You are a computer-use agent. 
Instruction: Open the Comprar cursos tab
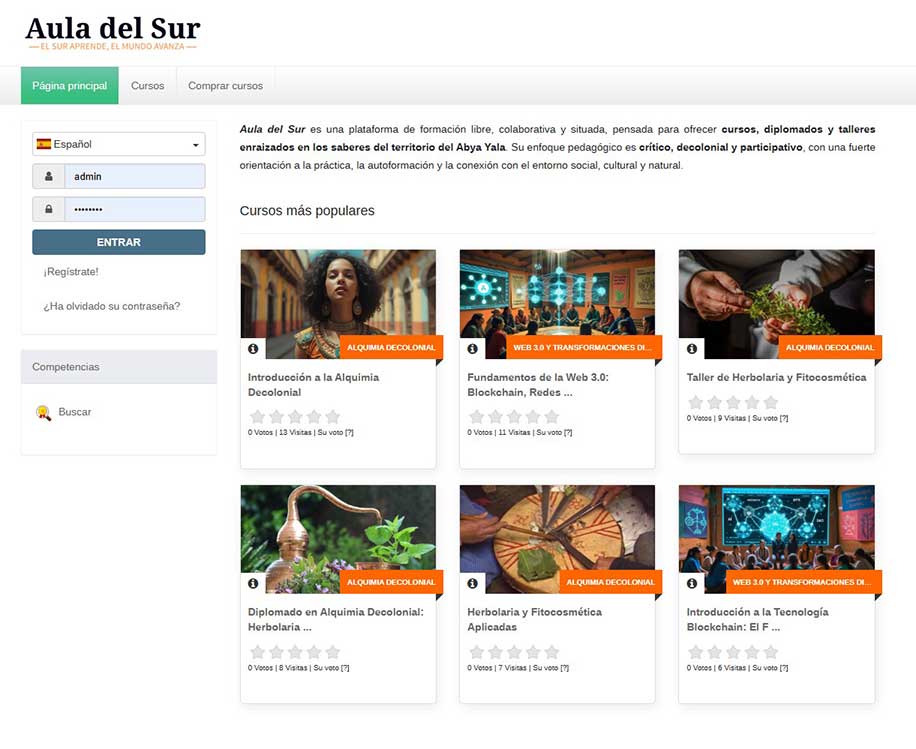click(x=225, y=85)
